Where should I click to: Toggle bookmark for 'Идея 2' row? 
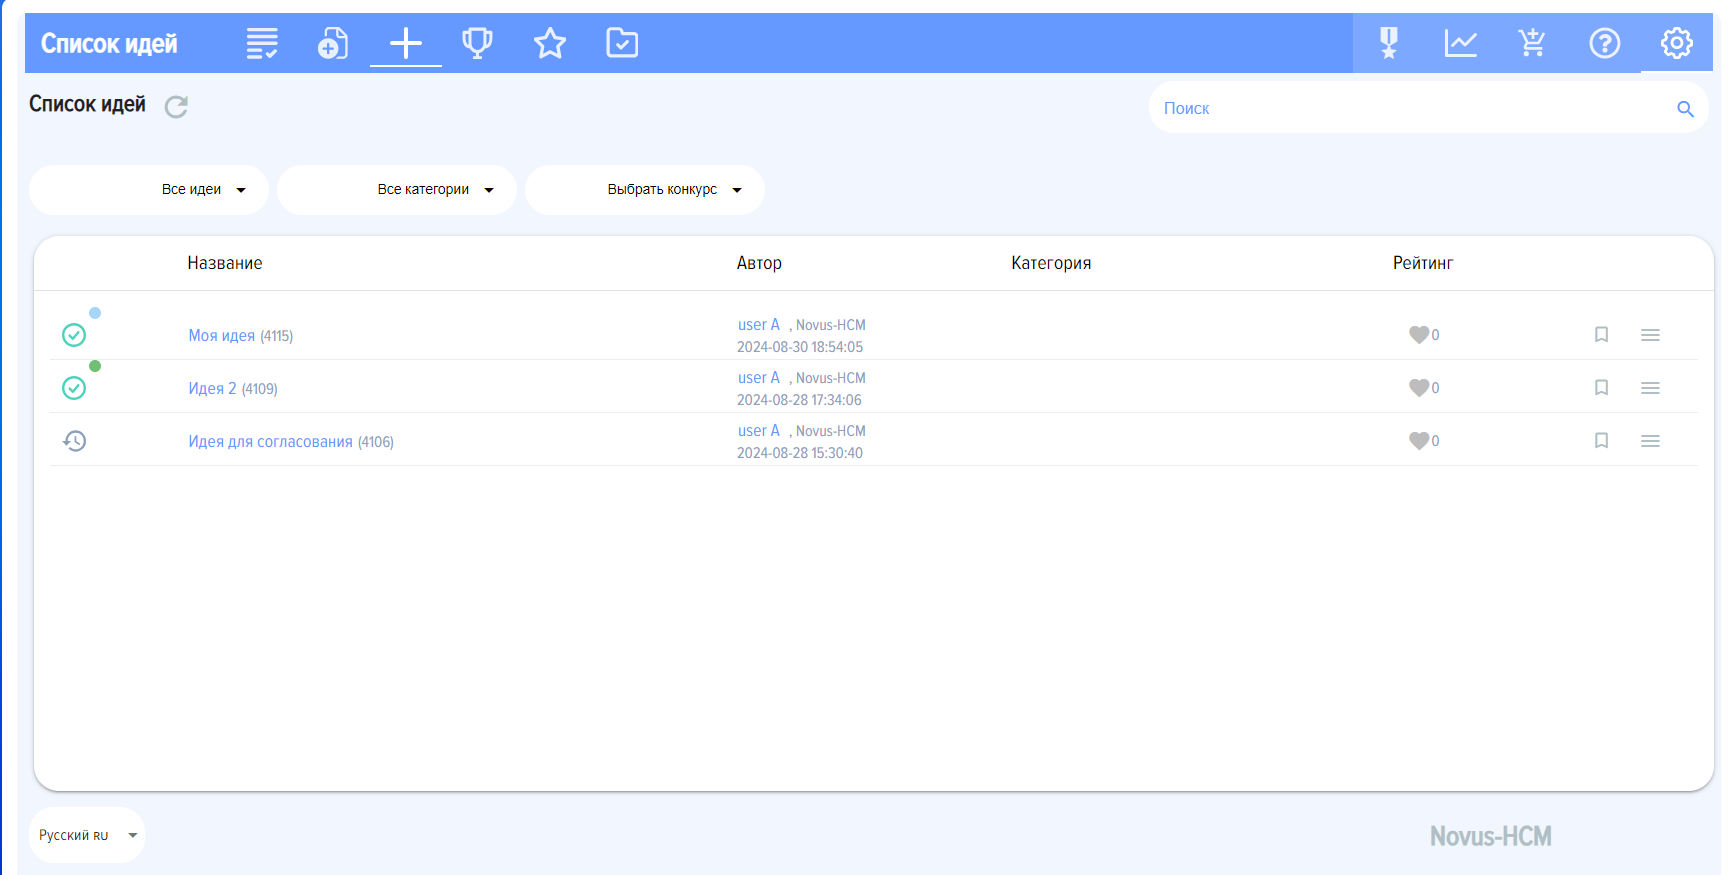pos(1601,388)
